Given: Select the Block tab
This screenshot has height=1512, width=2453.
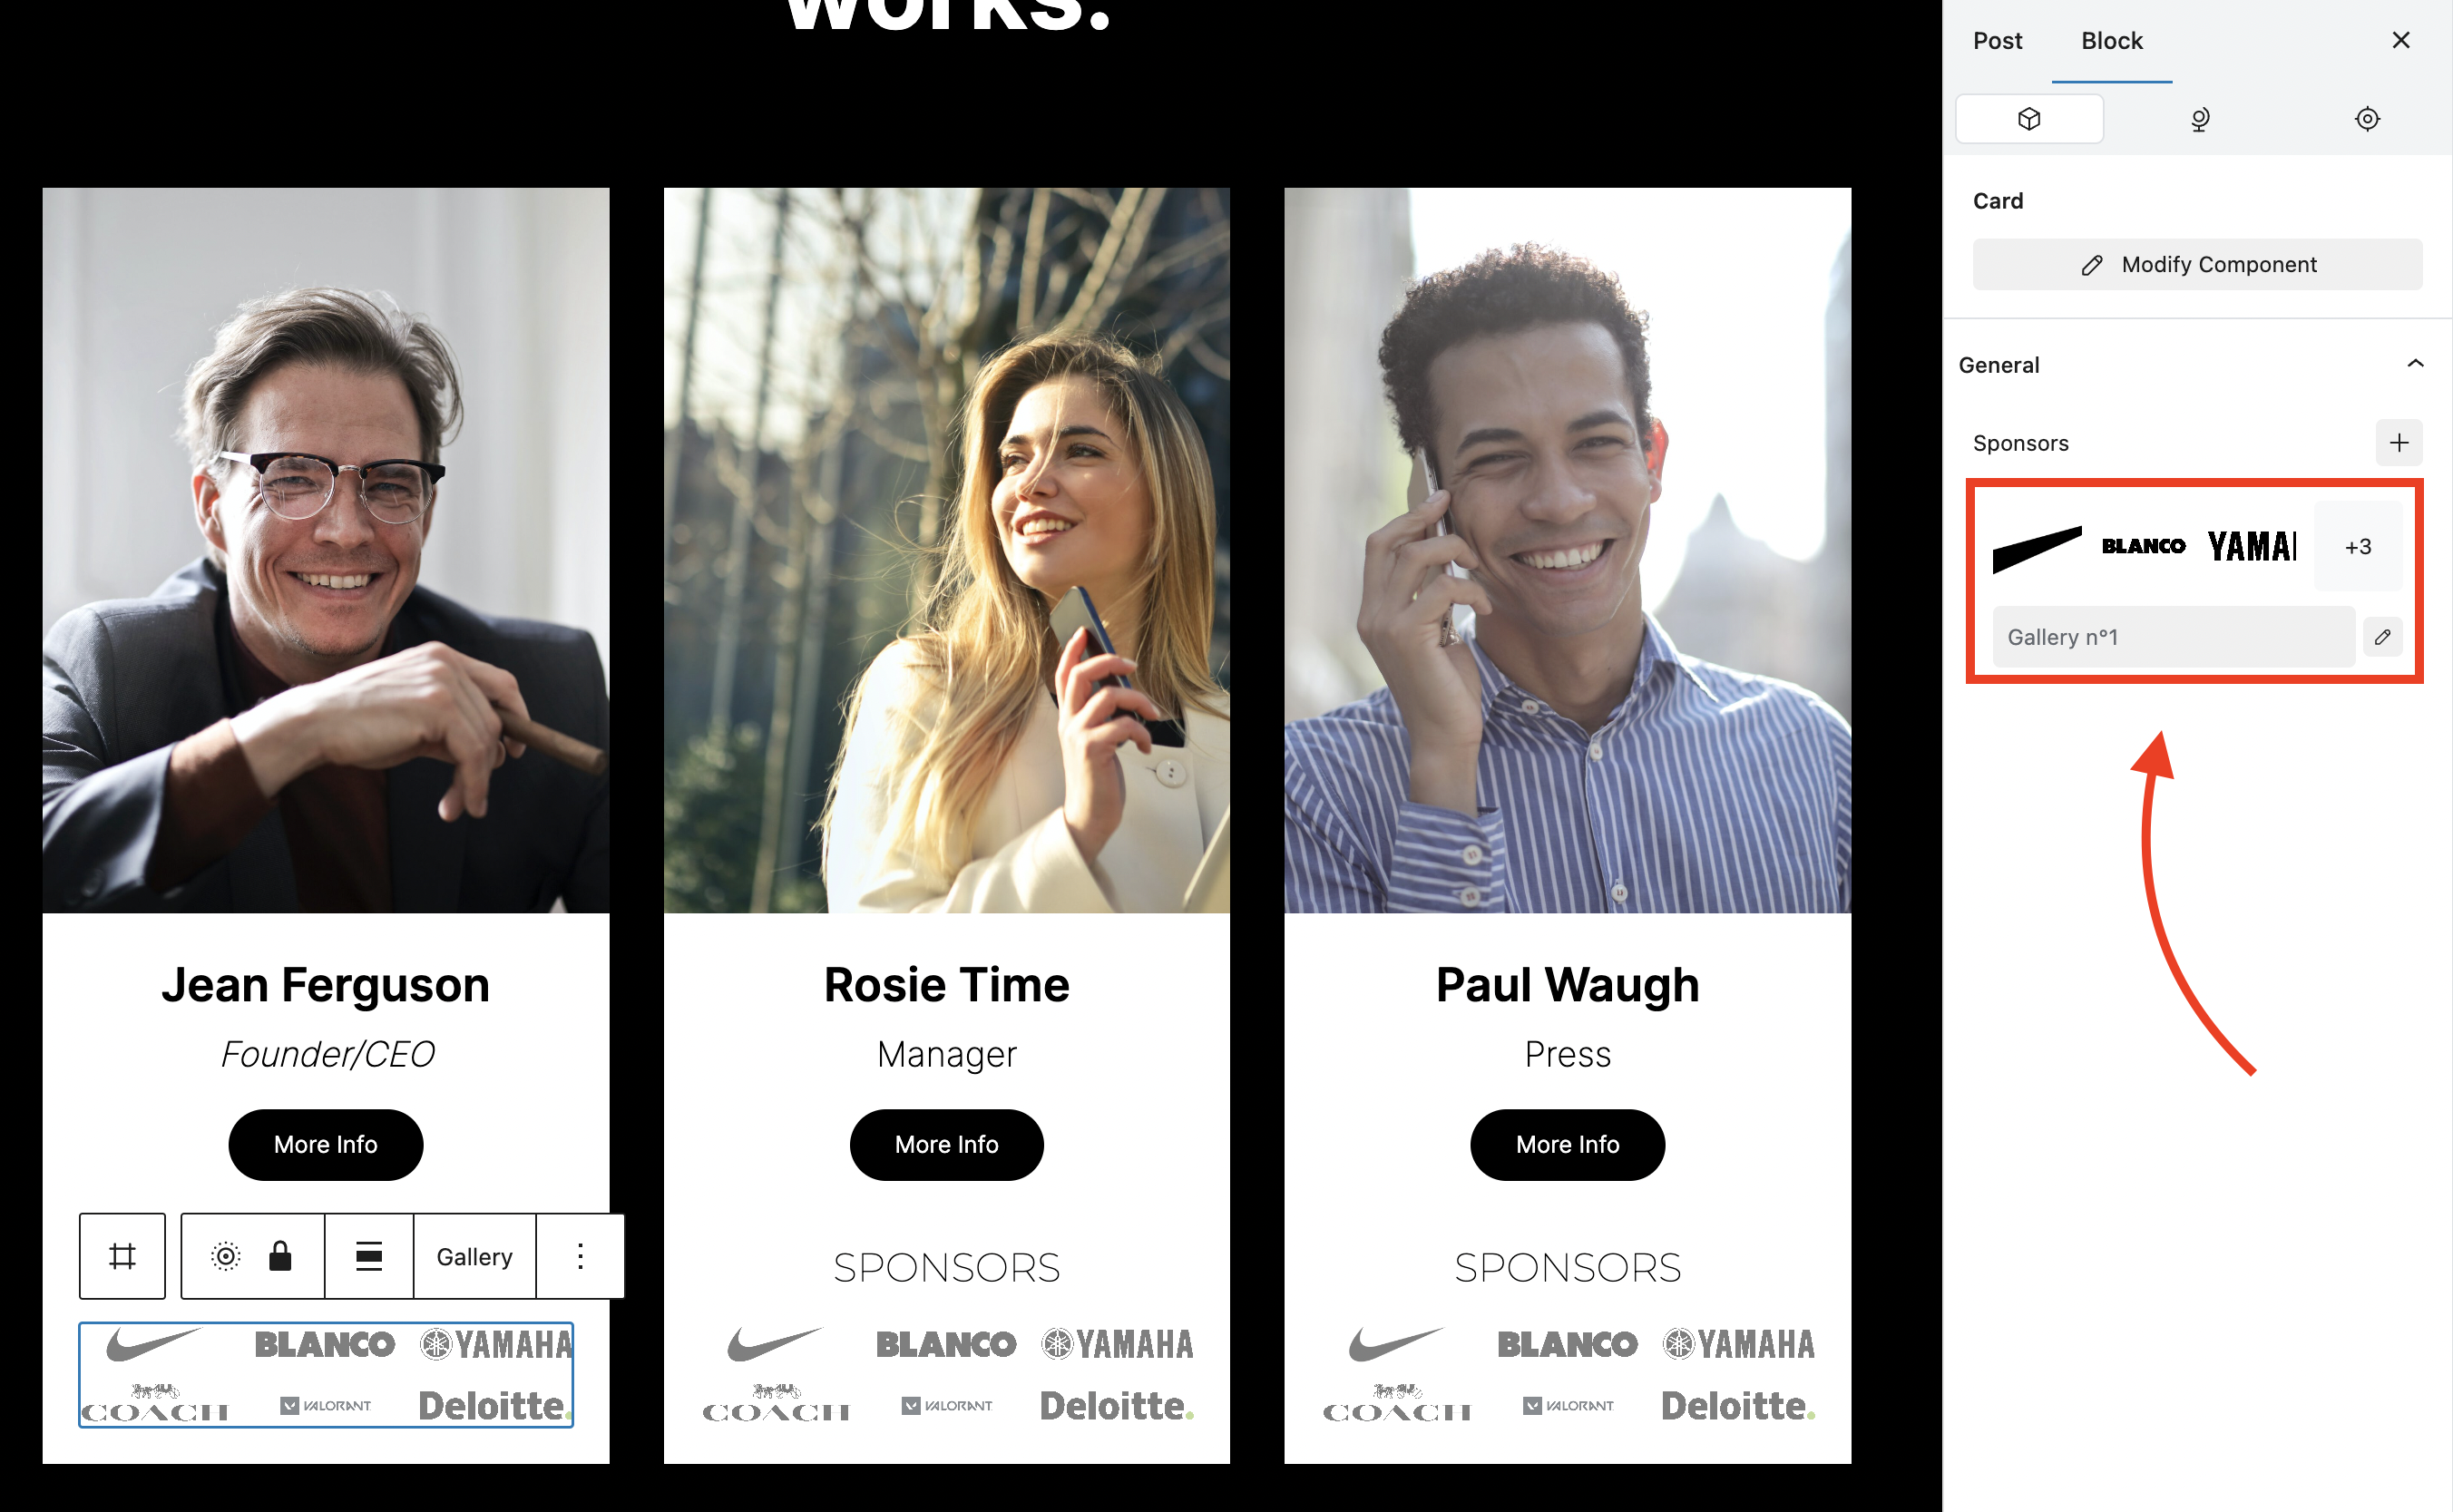Looking at the screenshot, I should coord(2112,41).
